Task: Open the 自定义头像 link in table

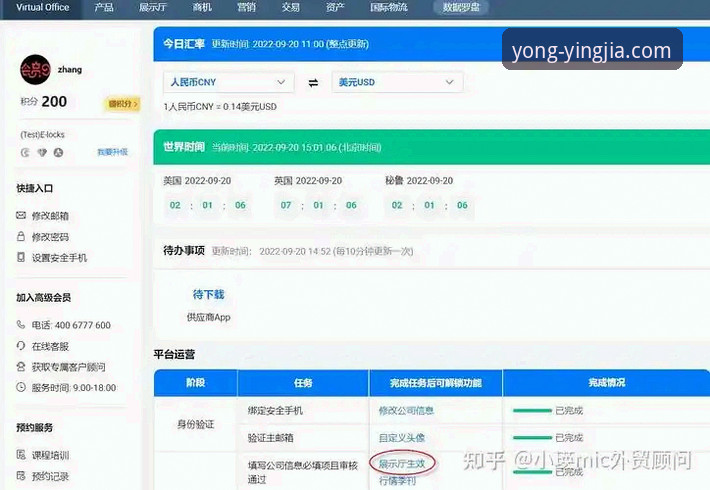Action: (402, 438)
